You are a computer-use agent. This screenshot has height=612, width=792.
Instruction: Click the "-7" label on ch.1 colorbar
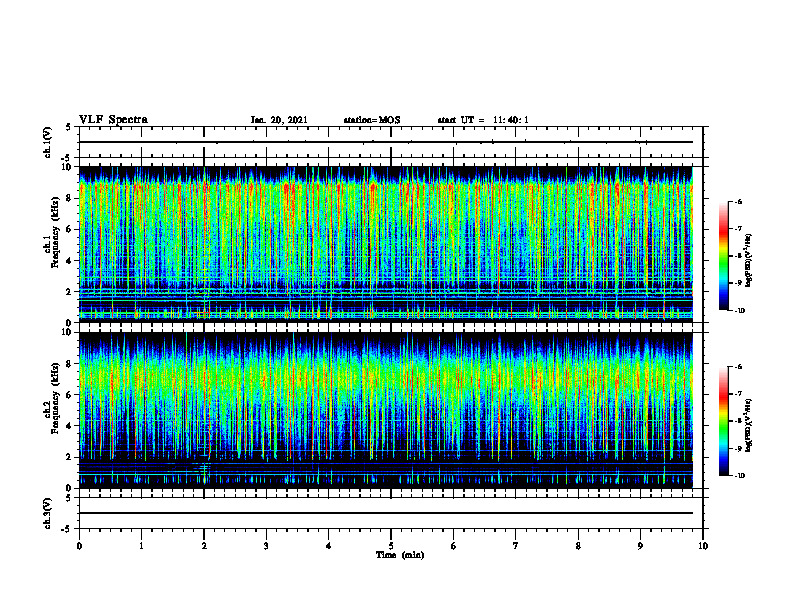pyautogui.click(x=739, y=229)
